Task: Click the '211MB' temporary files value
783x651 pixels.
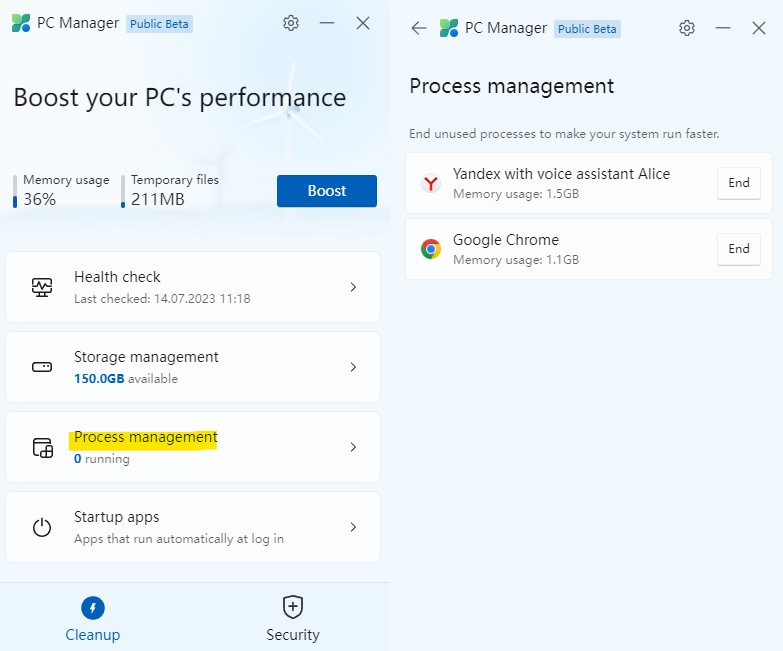Action: [158, 199]
